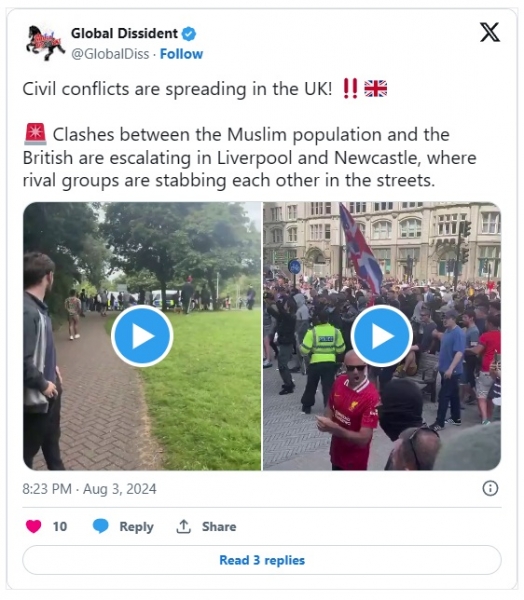Click the blue reply bubble icon
The image size is (524, 600).
(101, 526)
